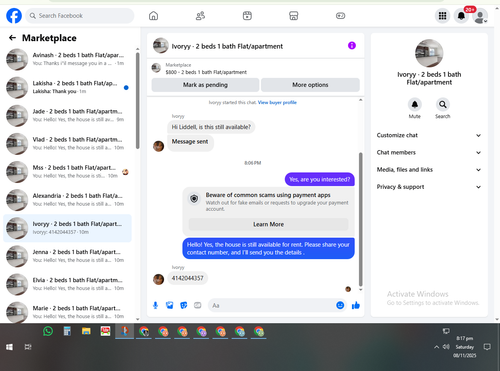Click the Search Facebook box
Image resolution: width=500 pixels, height=371 pixels.
click(x=80, y=16)
